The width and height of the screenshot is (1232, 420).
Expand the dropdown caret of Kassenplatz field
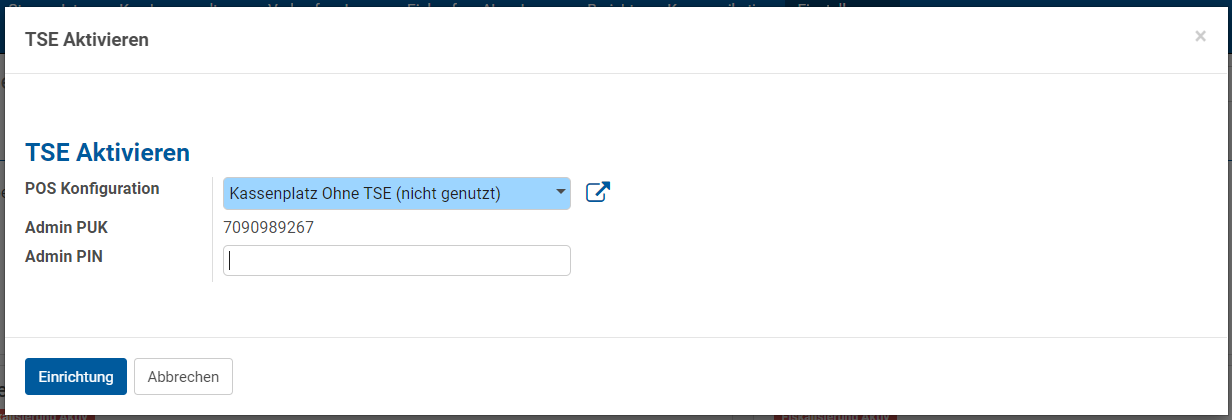(561, 191)
